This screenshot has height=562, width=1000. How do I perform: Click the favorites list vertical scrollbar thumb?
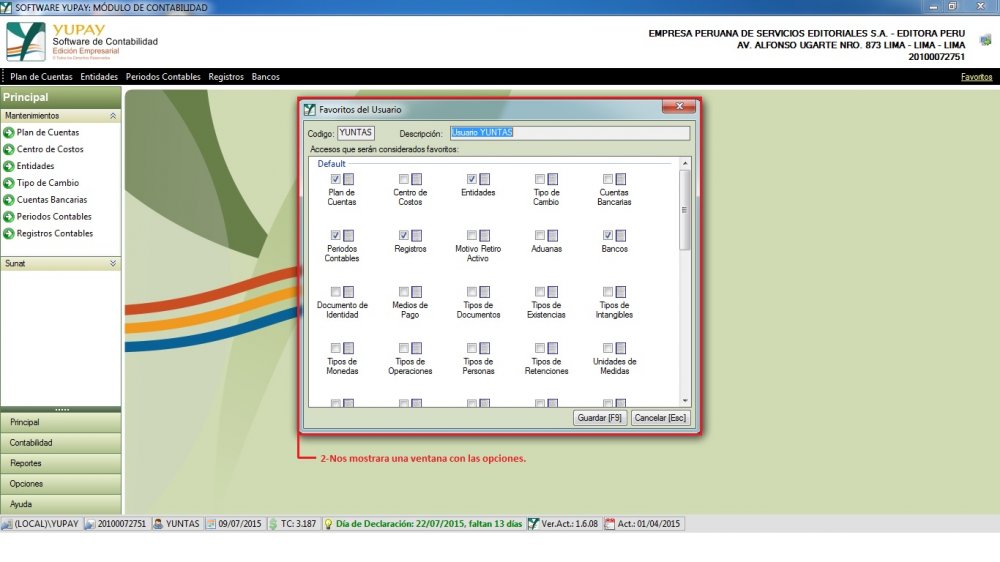tap(685, 211)
